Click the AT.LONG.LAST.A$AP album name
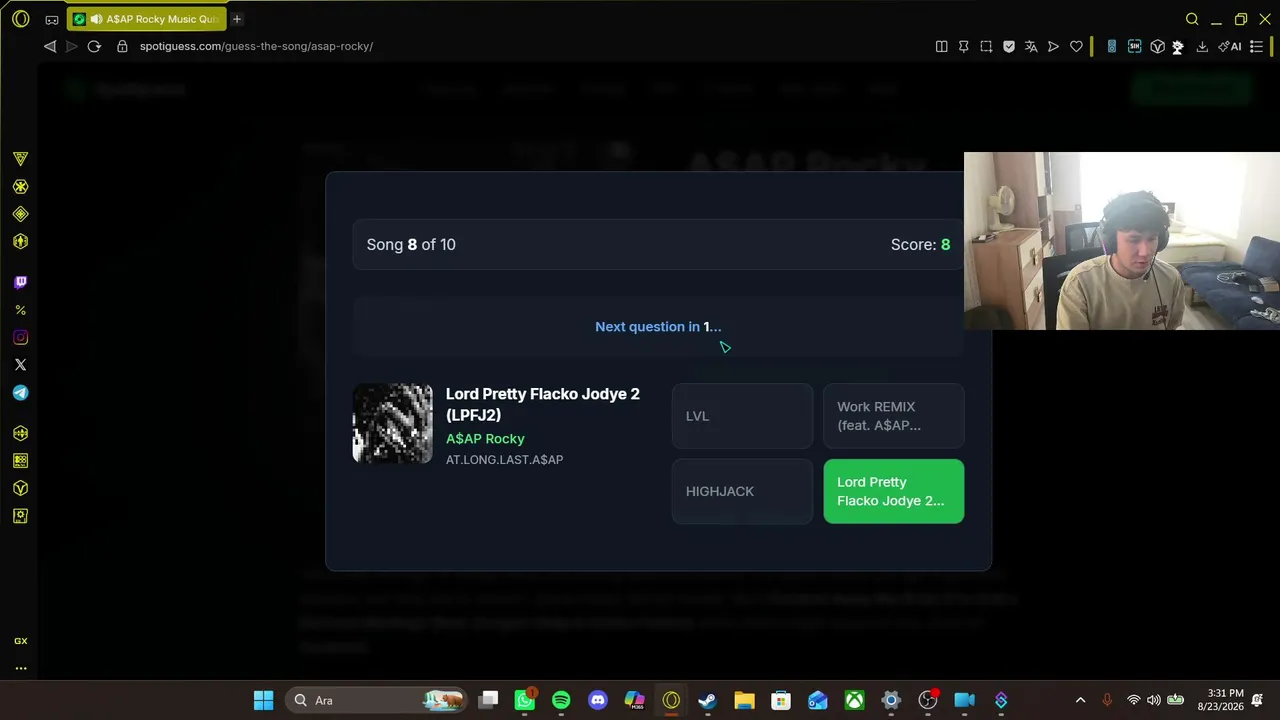The width and height of the screenshot is (1280, 720). (x=504, y=460)
